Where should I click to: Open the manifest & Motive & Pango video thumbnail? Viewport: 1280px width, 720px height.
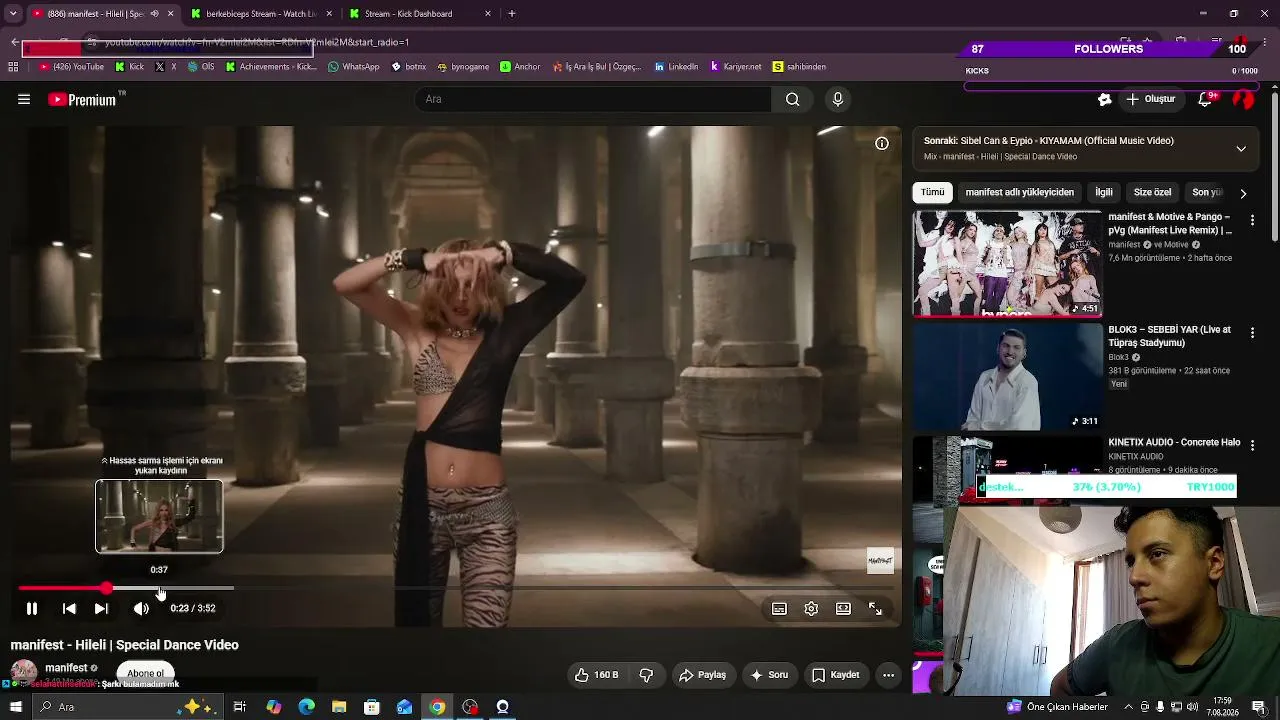click(x=1007, y=264)
